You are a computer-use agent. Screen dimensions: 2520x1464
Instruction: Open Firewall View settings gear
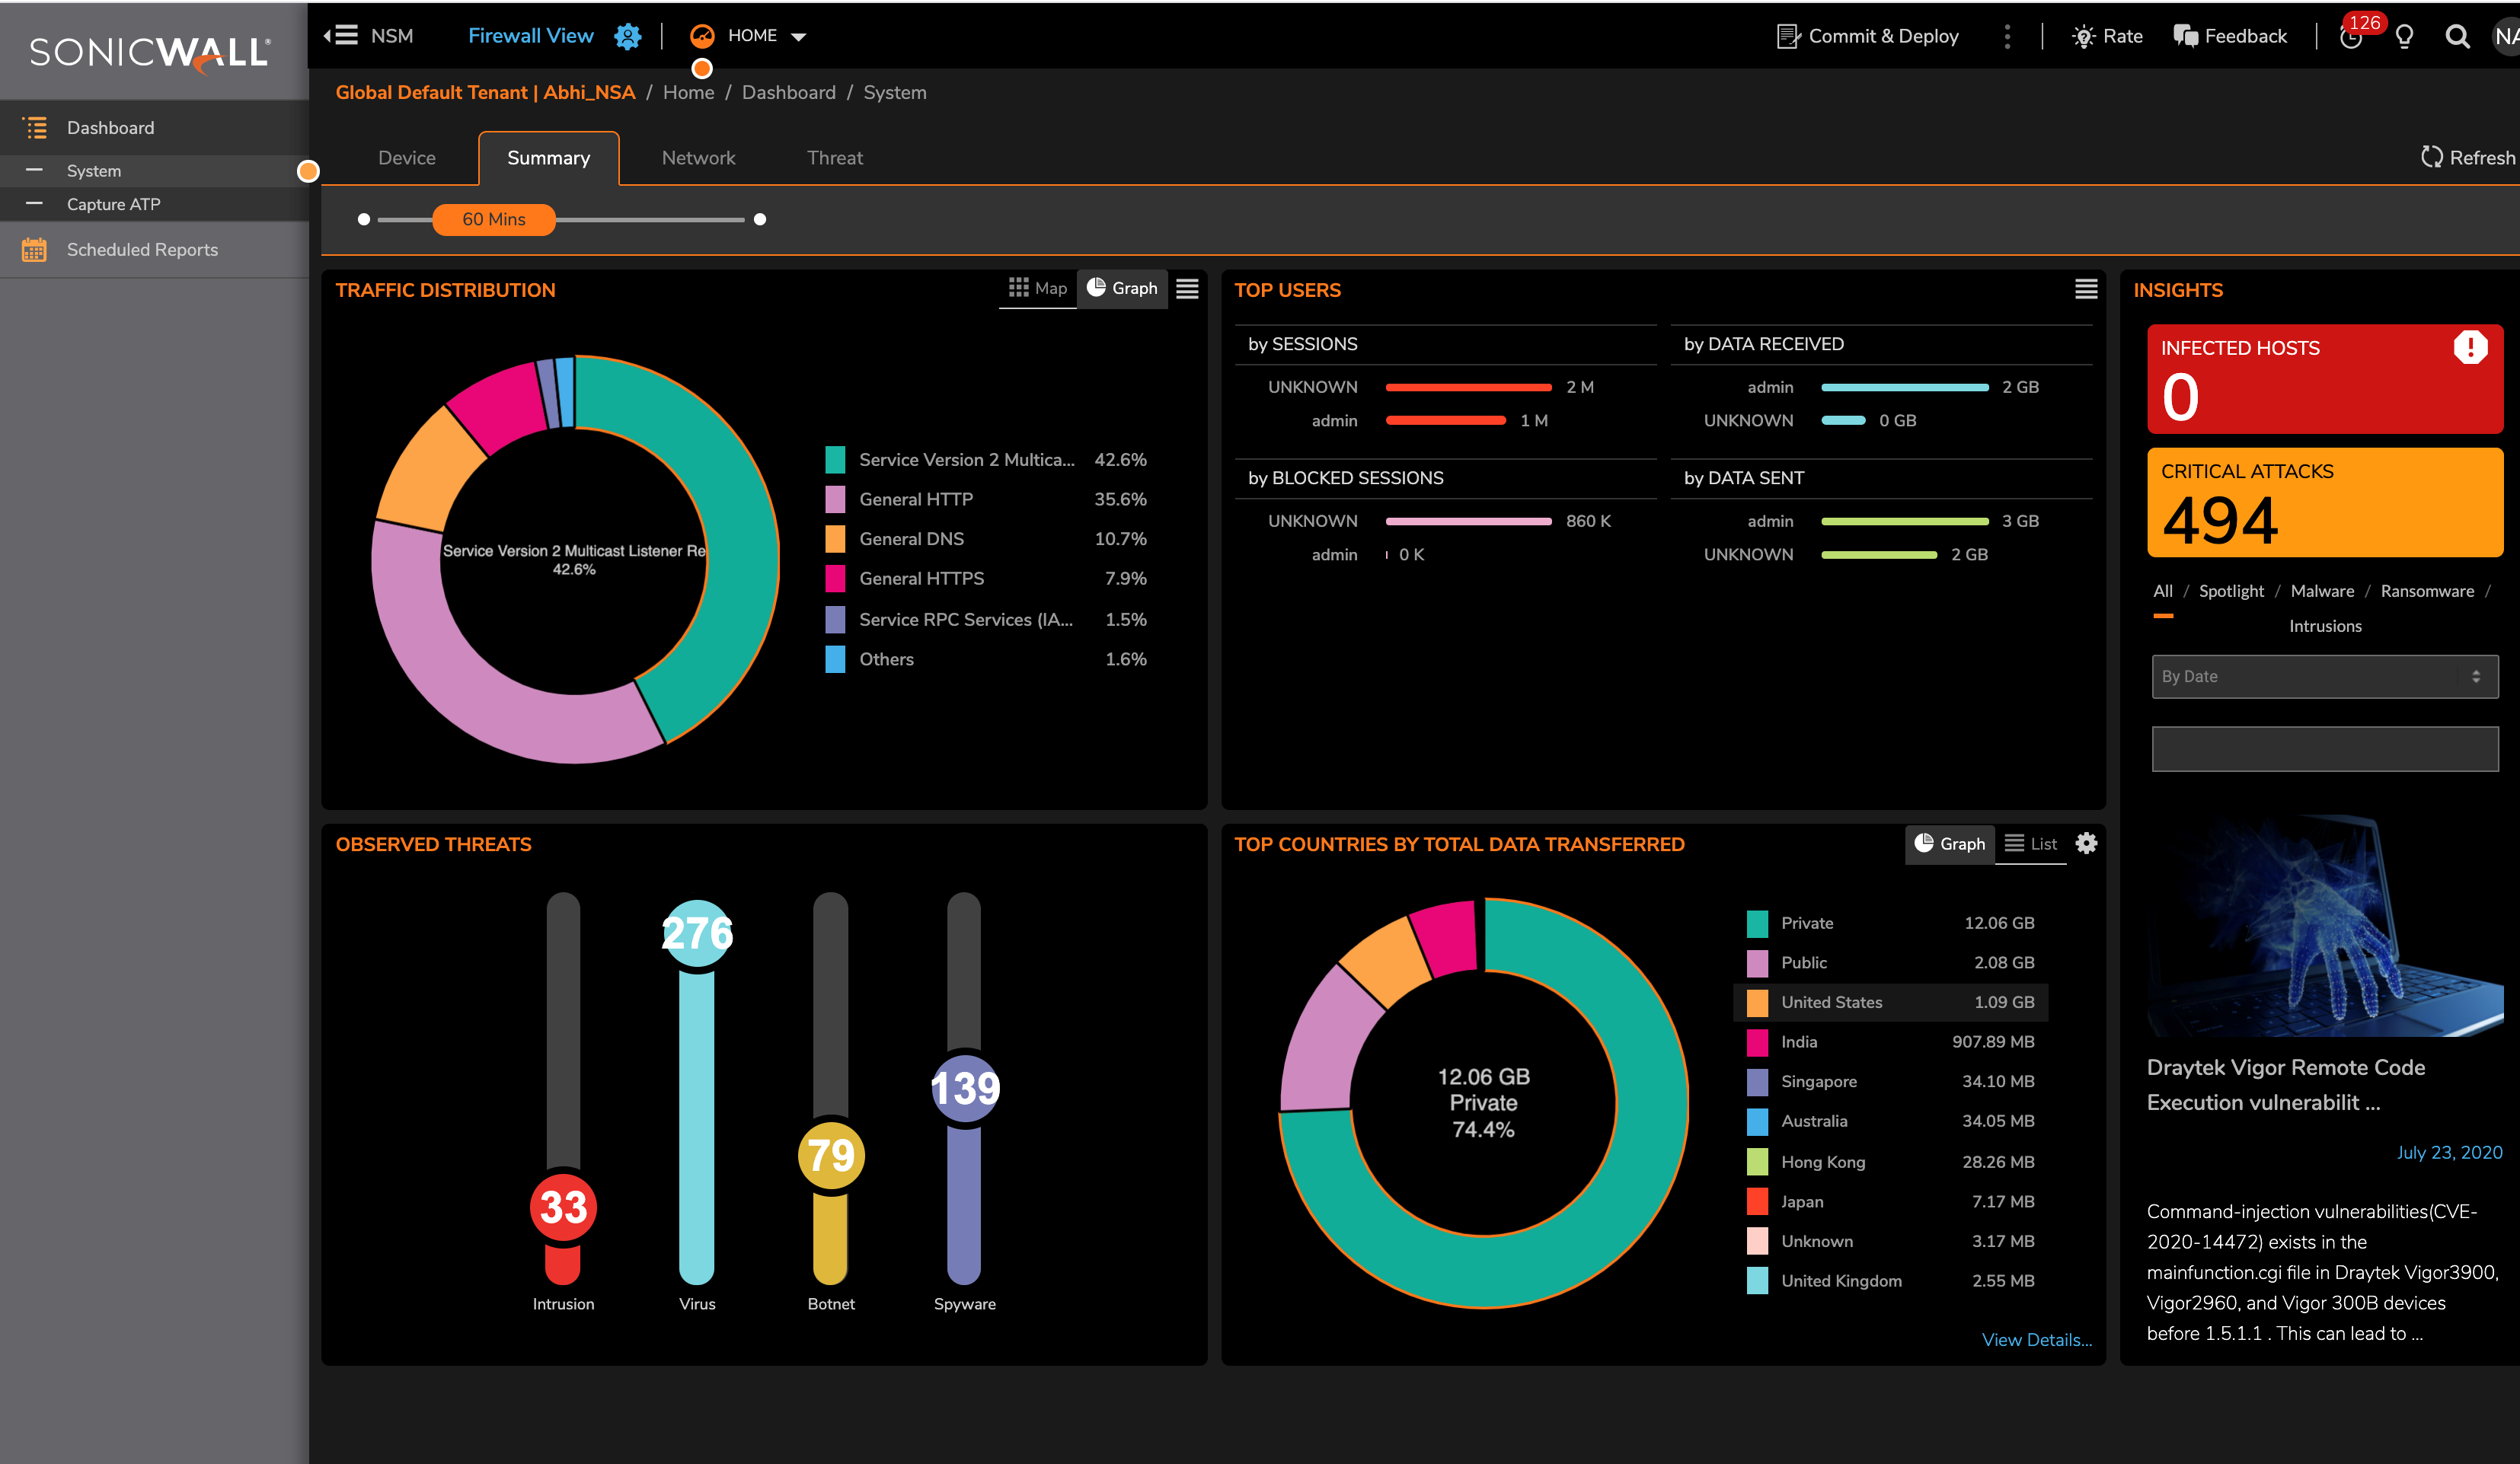tap(628, 36)
